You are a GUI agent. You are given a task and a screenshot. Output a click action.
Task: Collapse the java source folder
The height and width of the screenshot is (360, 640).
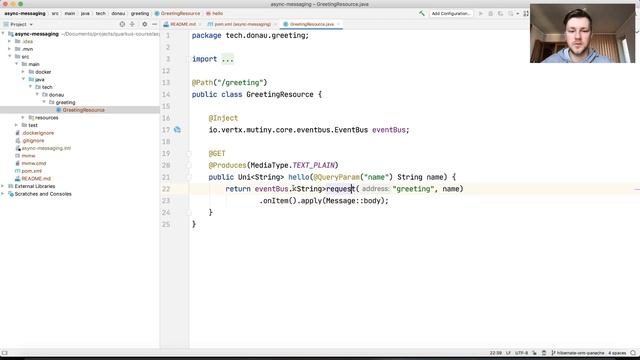23,79
